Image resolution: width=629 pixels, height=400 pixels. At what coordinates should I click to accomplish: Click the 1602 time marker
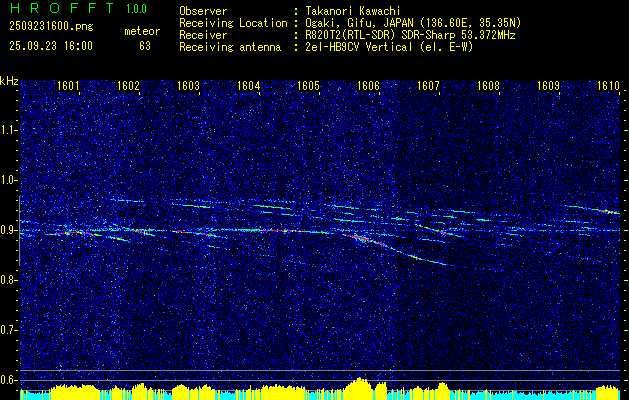coord(128,85)
